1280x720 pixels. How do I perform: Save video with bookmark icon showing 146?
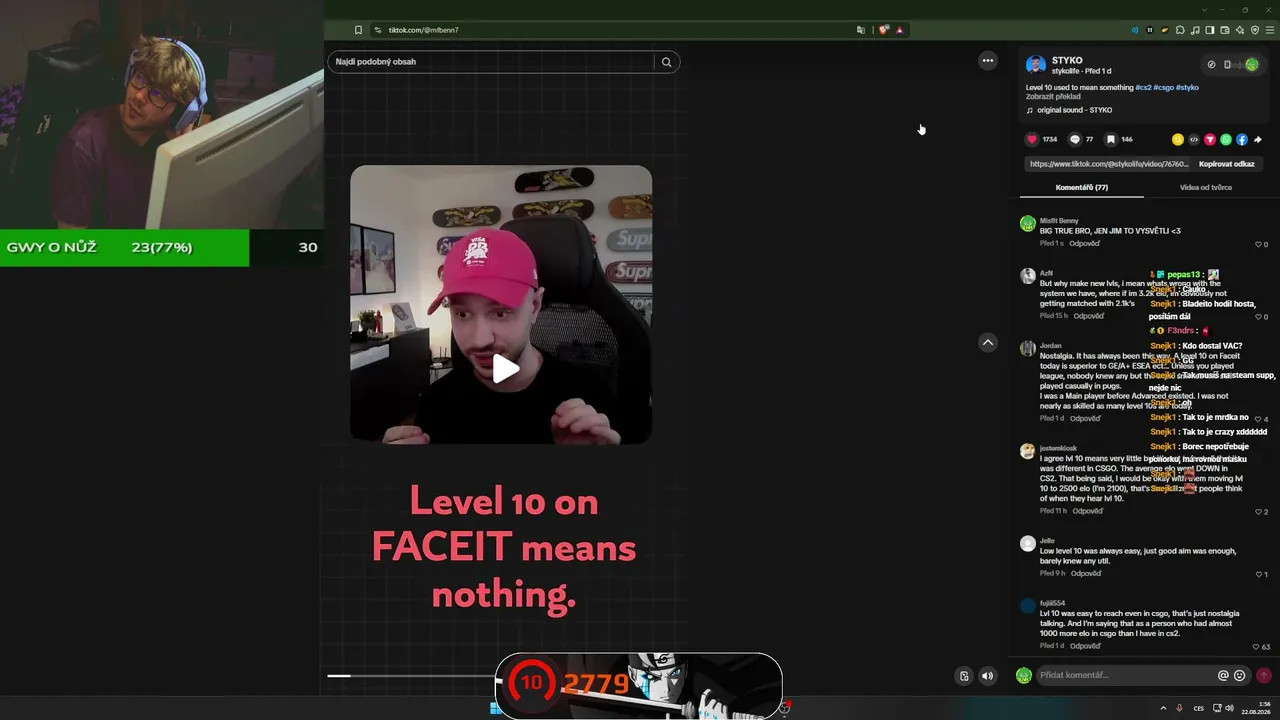(1111, 140)
